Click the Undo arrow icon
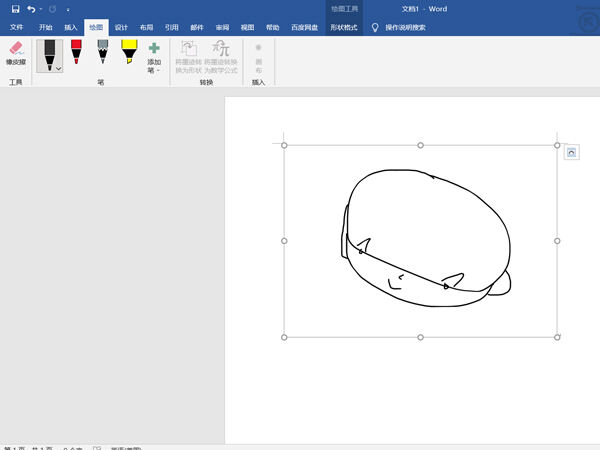Screen dimensions: 600x450 point(31,9)
